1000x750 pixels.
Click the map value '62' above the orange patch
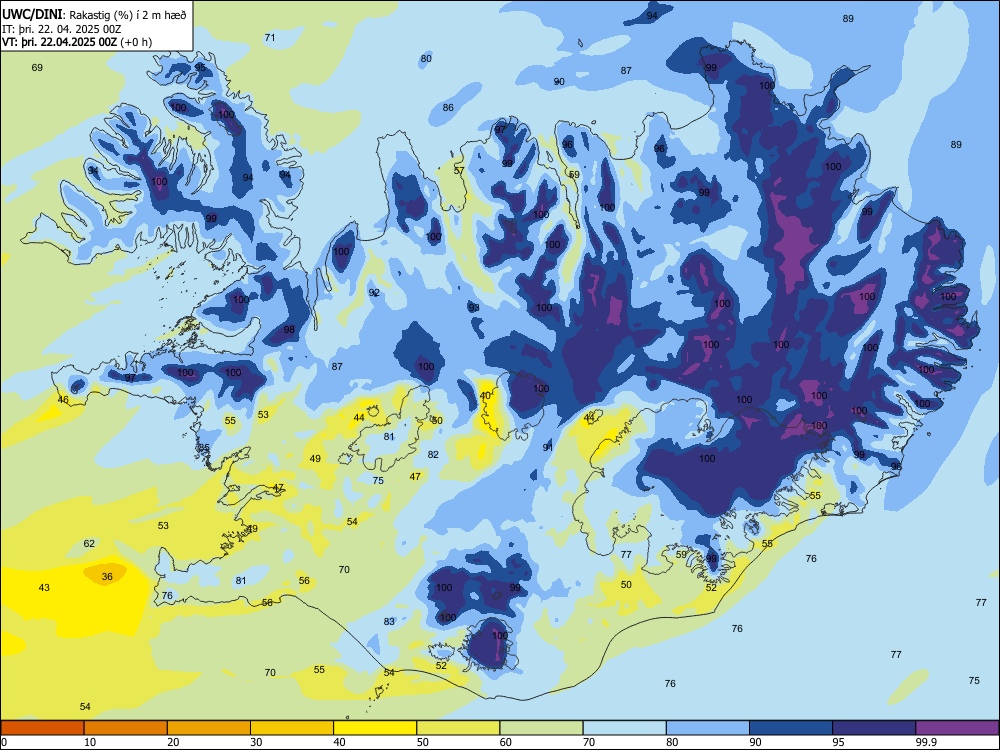(89, 543)
